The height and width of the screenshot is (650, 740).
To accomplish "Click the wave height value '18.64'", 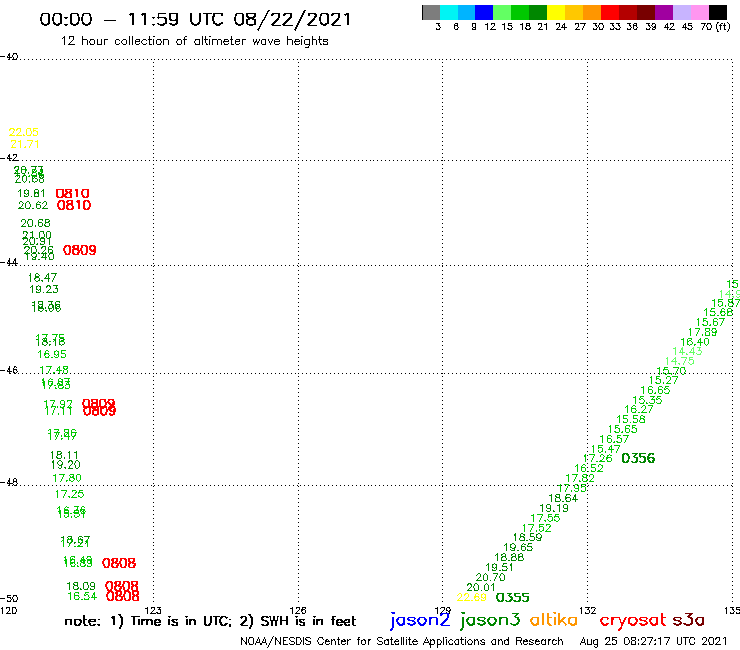I will pyautogui.click(x=563, y=498).
